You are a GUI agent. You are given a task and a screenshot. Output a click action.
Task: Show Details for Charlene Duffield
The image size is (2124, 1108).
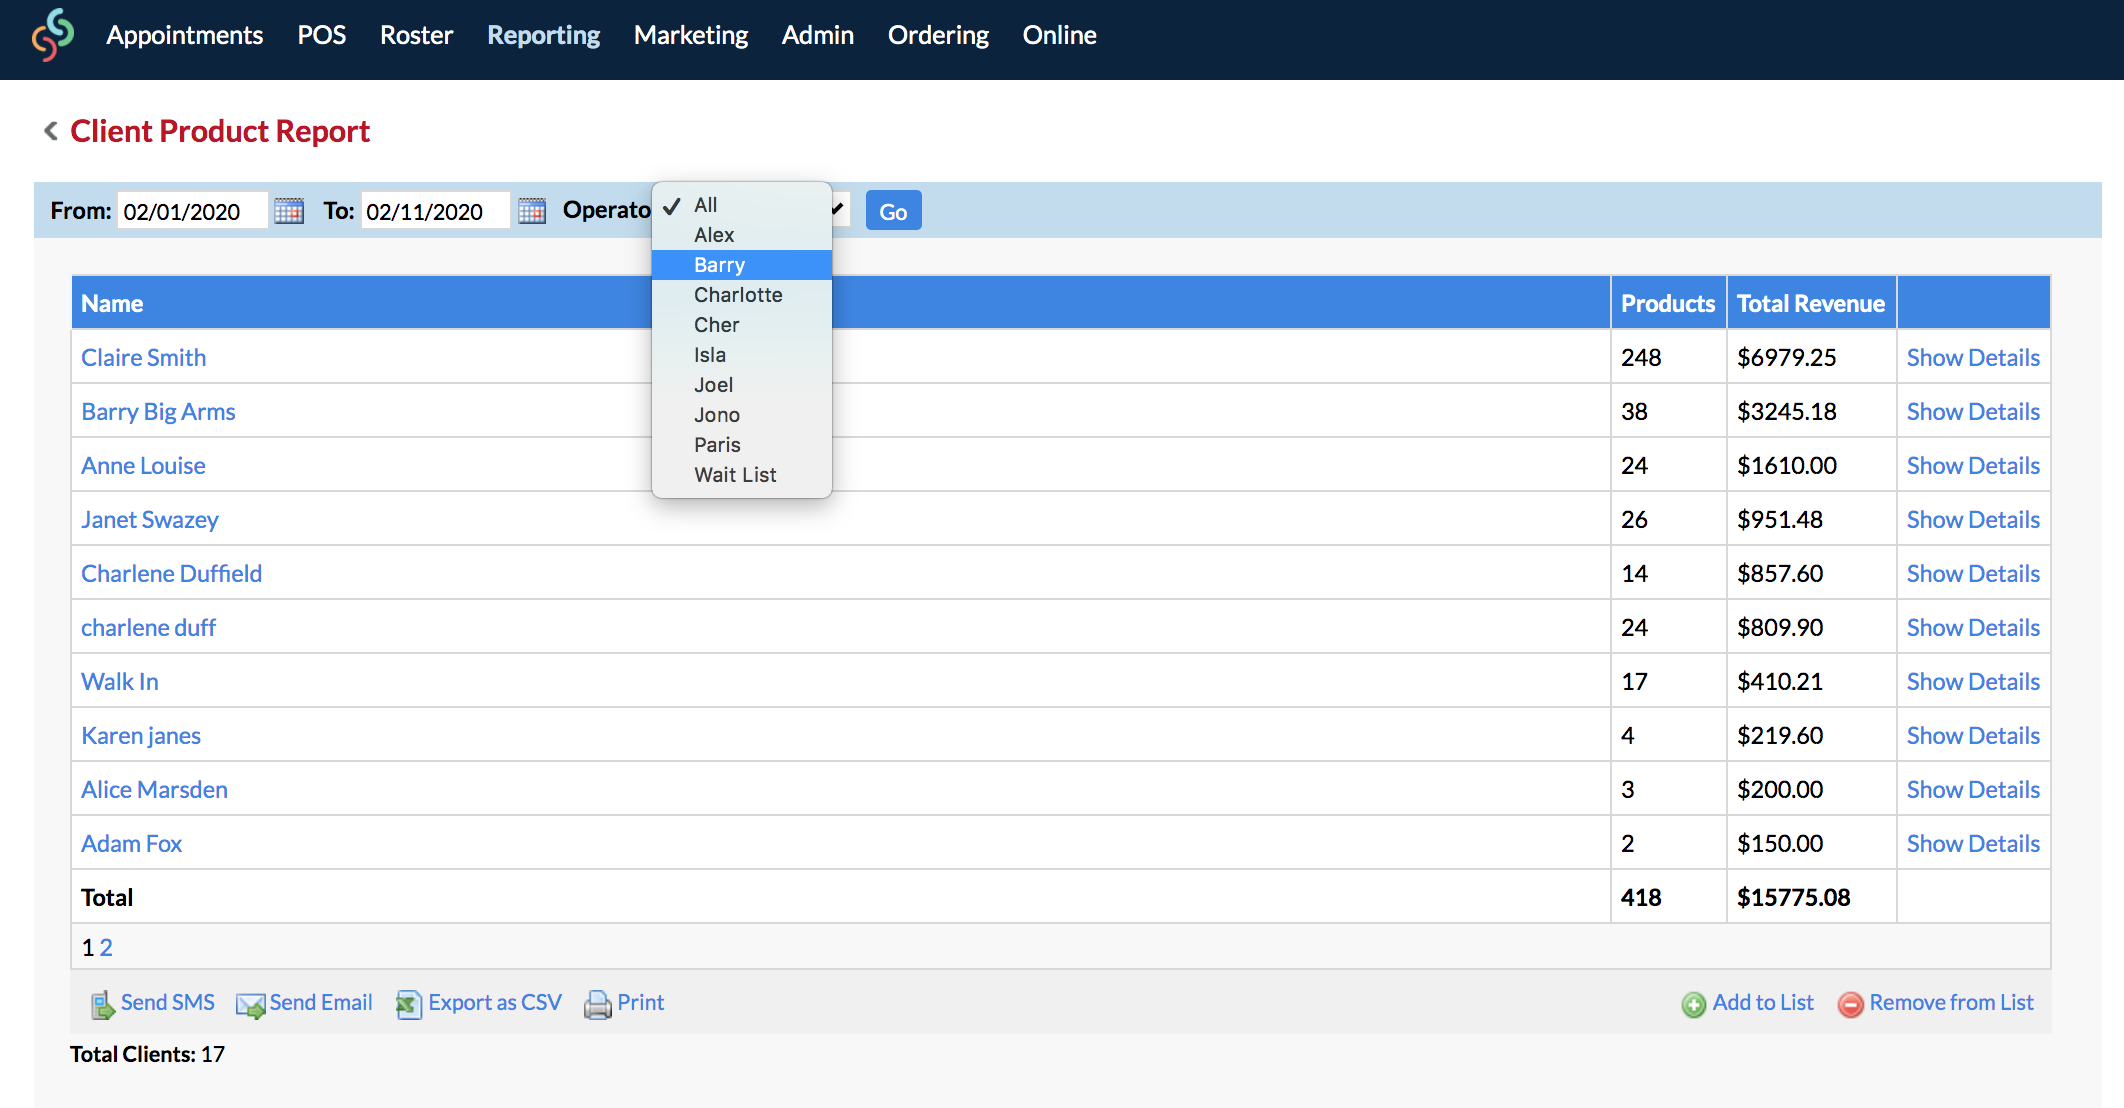(x=1973, y=574)
